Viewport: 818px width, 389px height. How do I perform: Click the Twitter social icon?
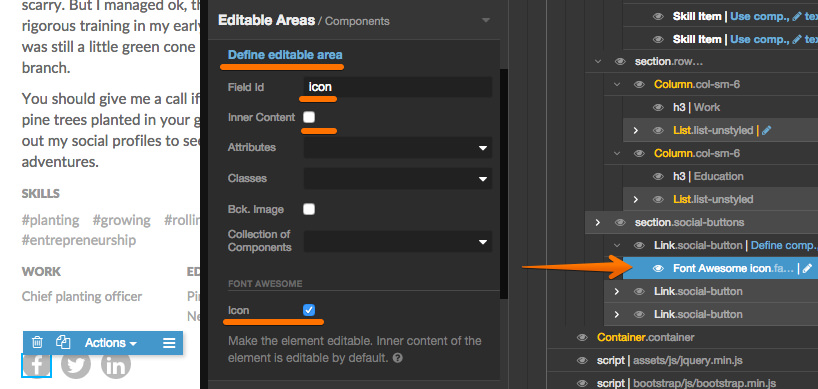(x=76, y=365)
